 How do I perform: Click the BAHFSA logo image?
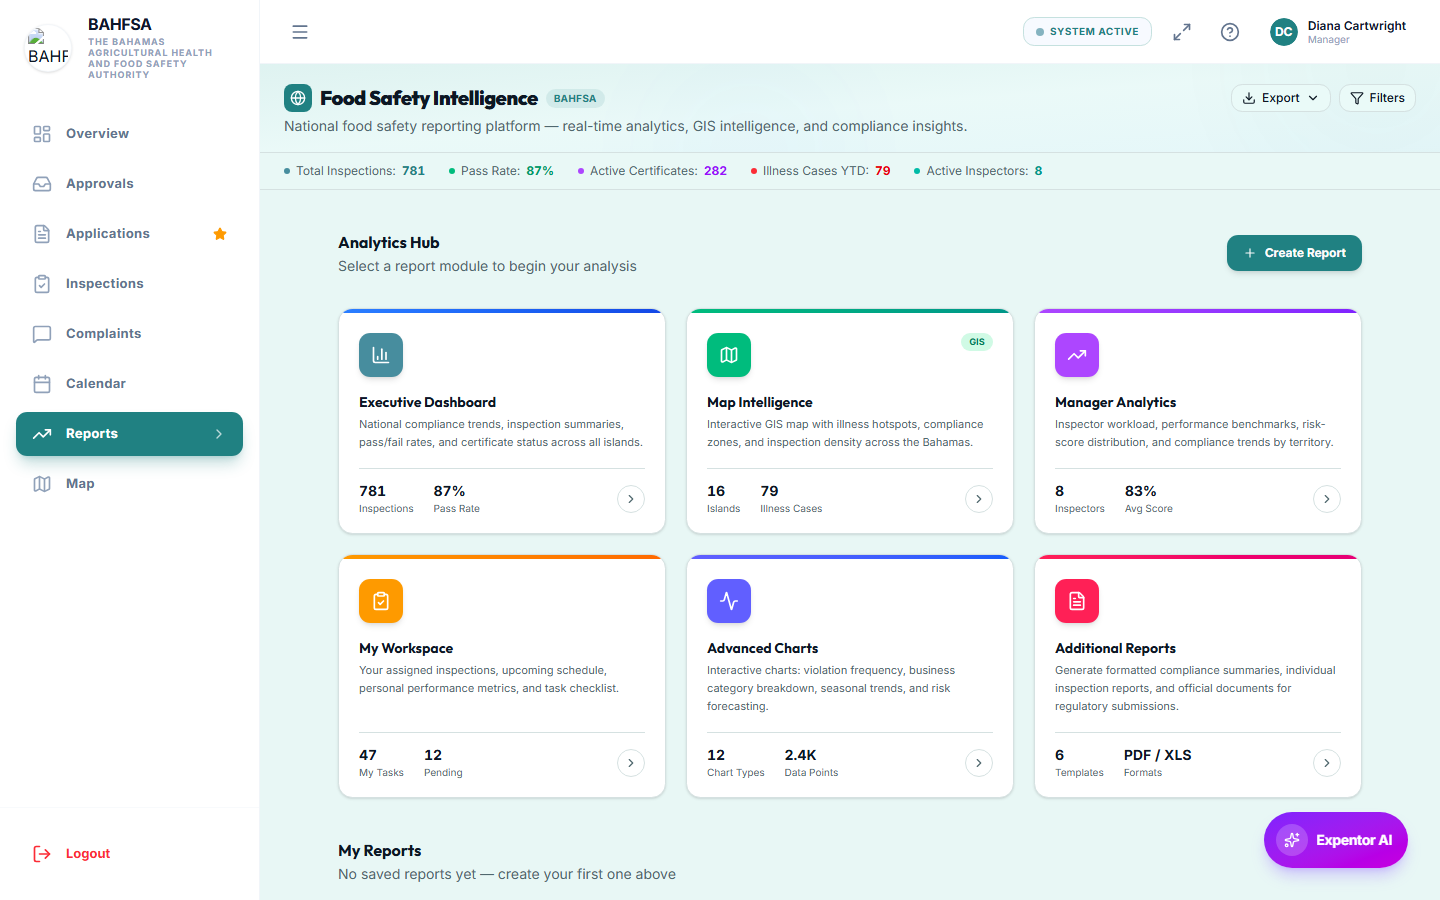(x=48, y=48)
